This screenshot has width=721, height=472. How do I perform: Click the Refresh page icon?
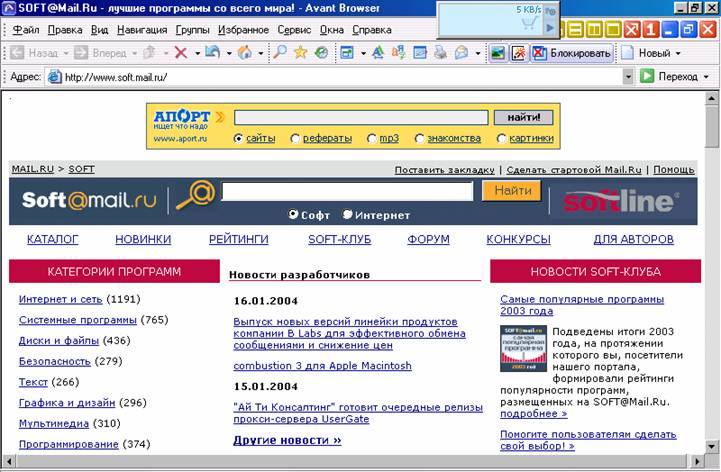tap(212, 52)
